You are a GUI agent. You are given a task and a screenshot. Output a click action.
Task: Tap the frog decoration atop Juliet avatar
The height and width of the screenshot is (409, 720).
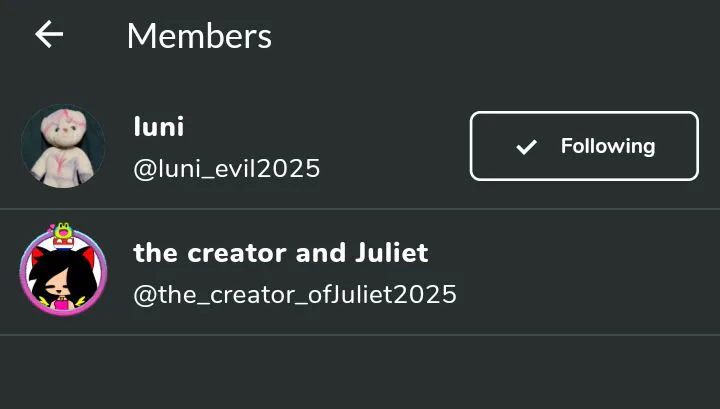point(63,232)
